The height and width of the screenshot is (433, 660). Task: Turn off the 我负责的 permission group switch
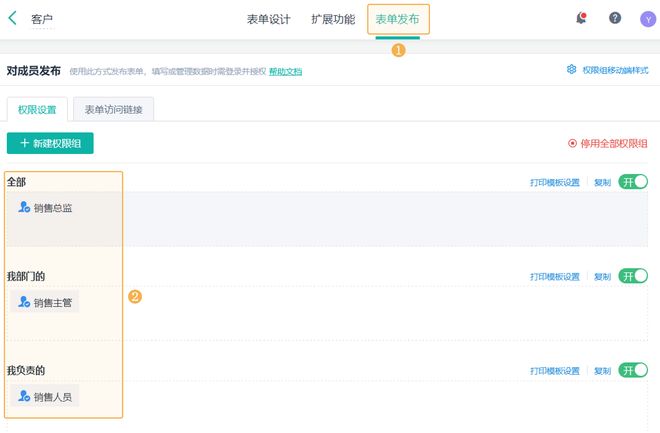[633, 370]
